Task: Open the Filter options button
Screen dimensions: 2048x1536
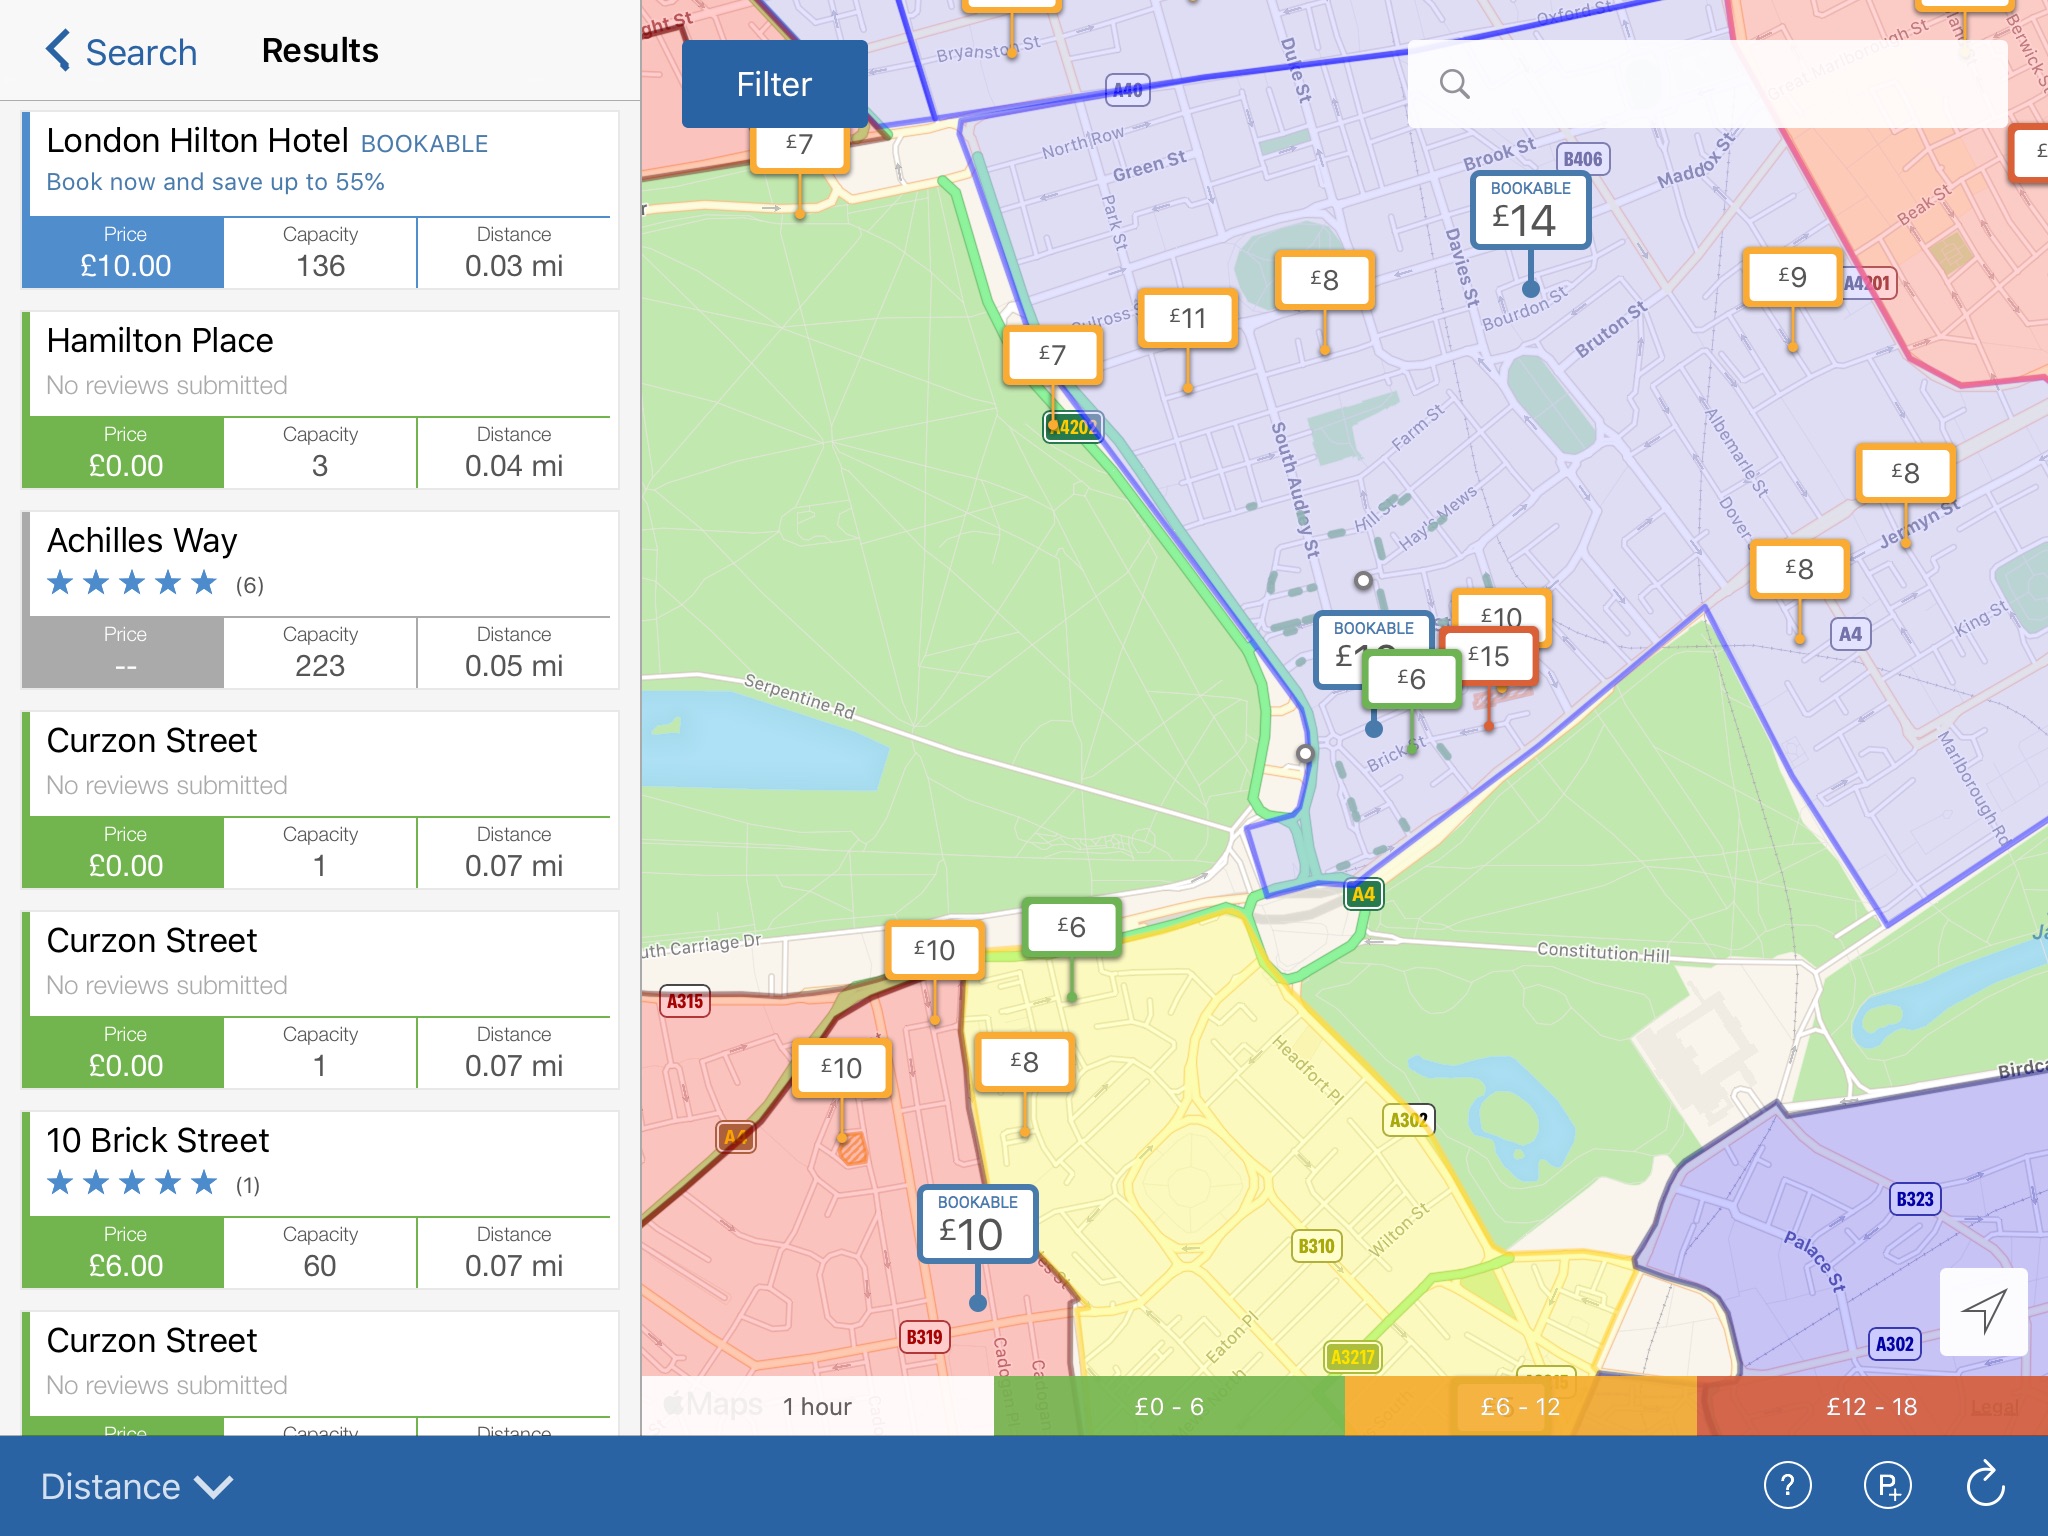Action: (774, 84)
